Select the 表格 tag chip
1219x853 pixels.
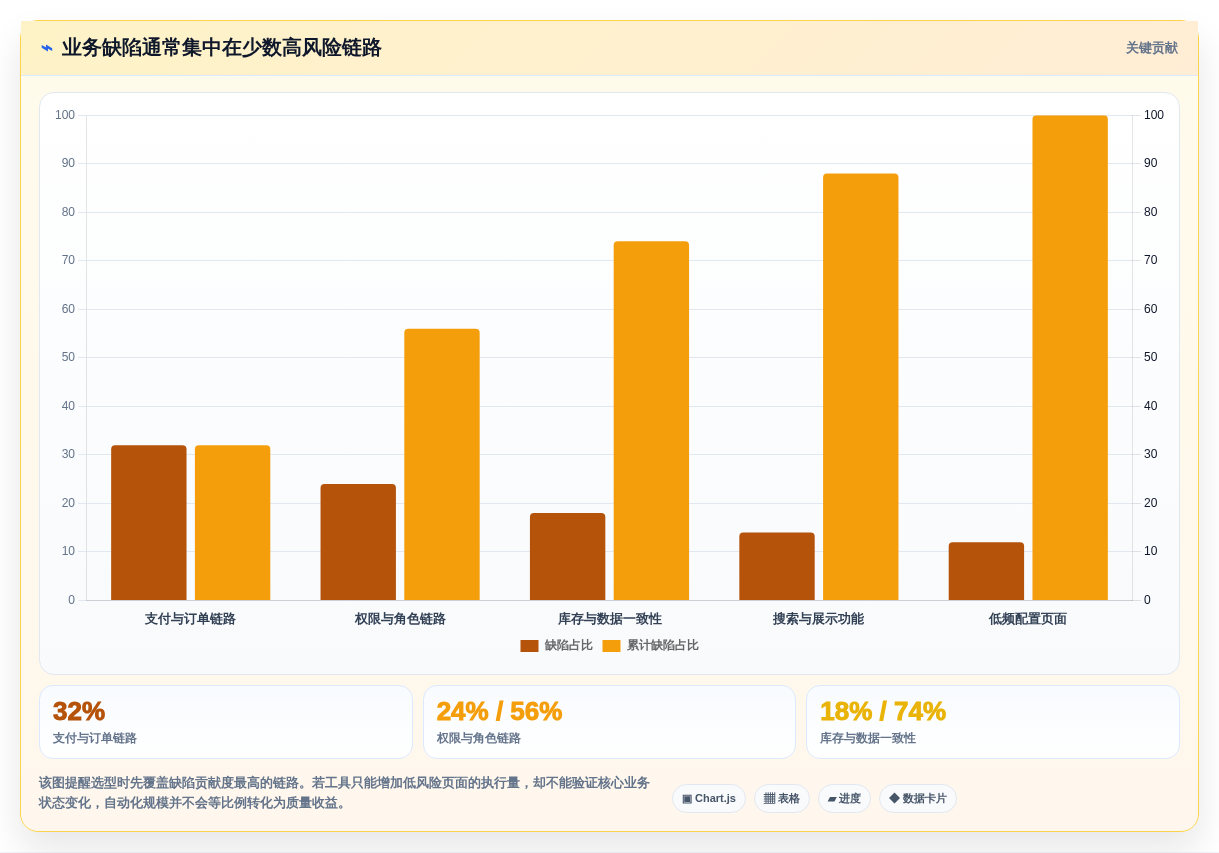pos(782,798)
